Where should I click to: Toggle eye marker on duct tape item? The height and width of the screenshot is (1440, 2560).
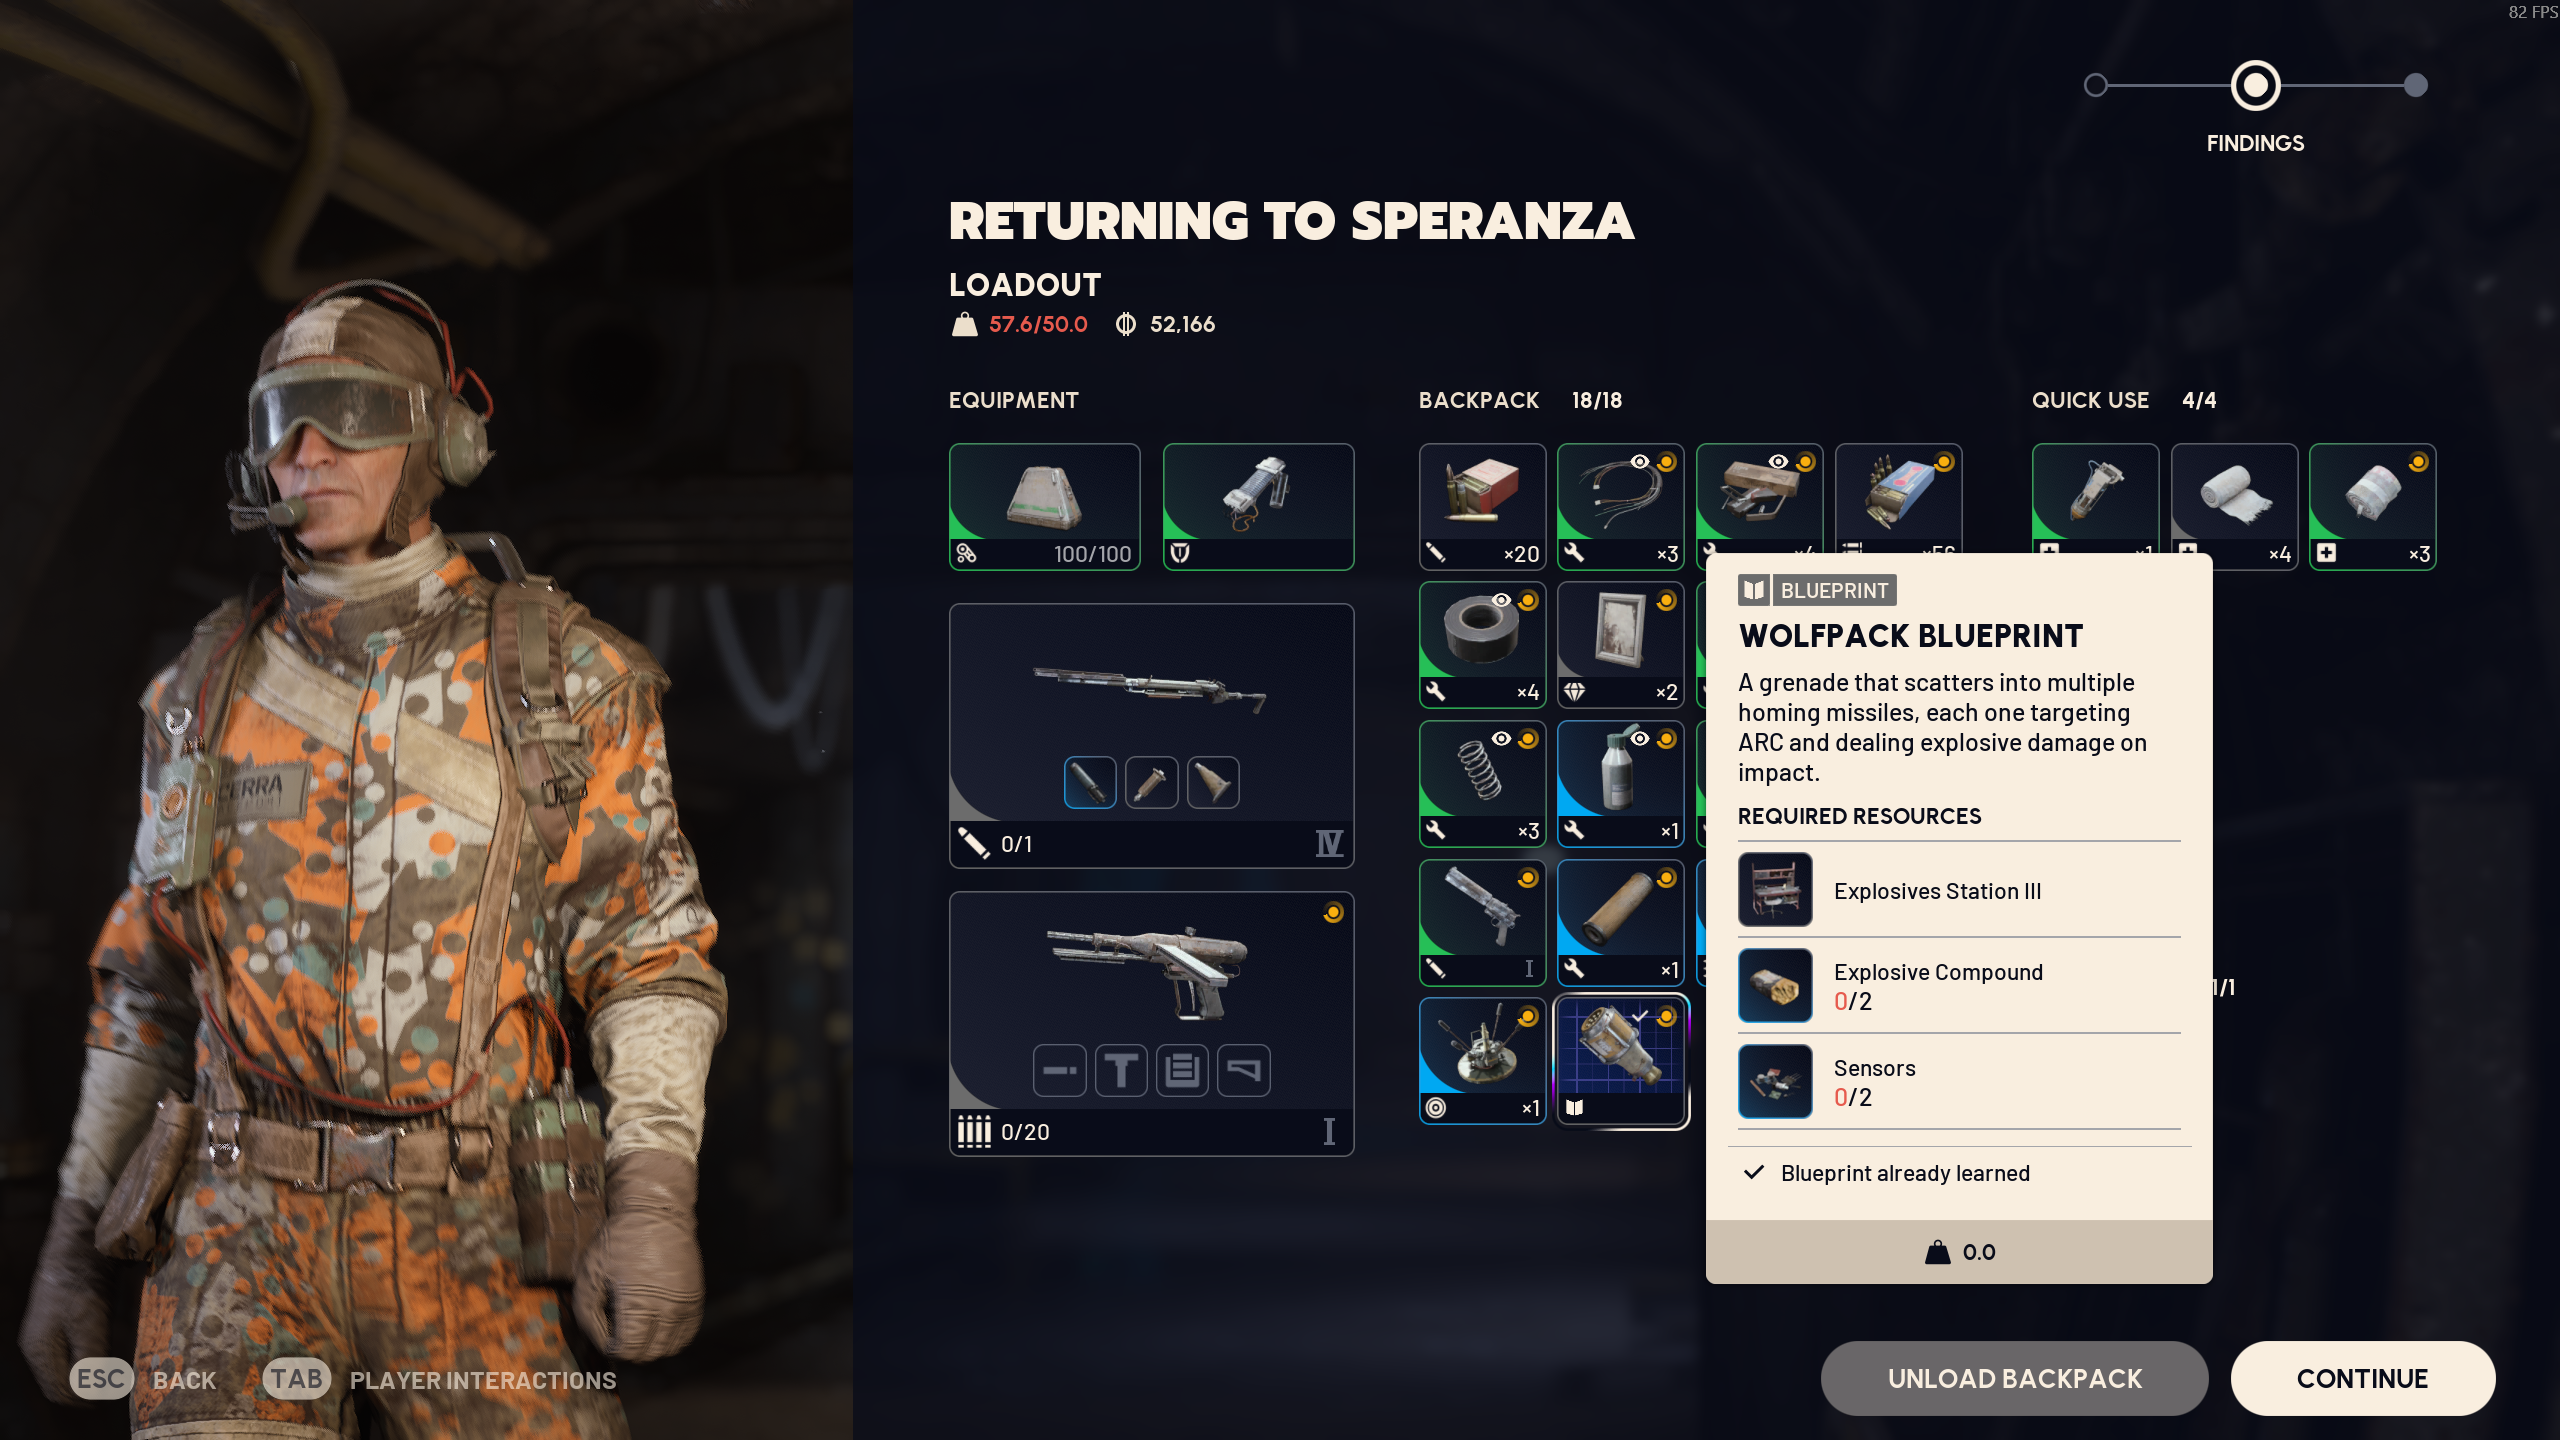(1502, 600)
